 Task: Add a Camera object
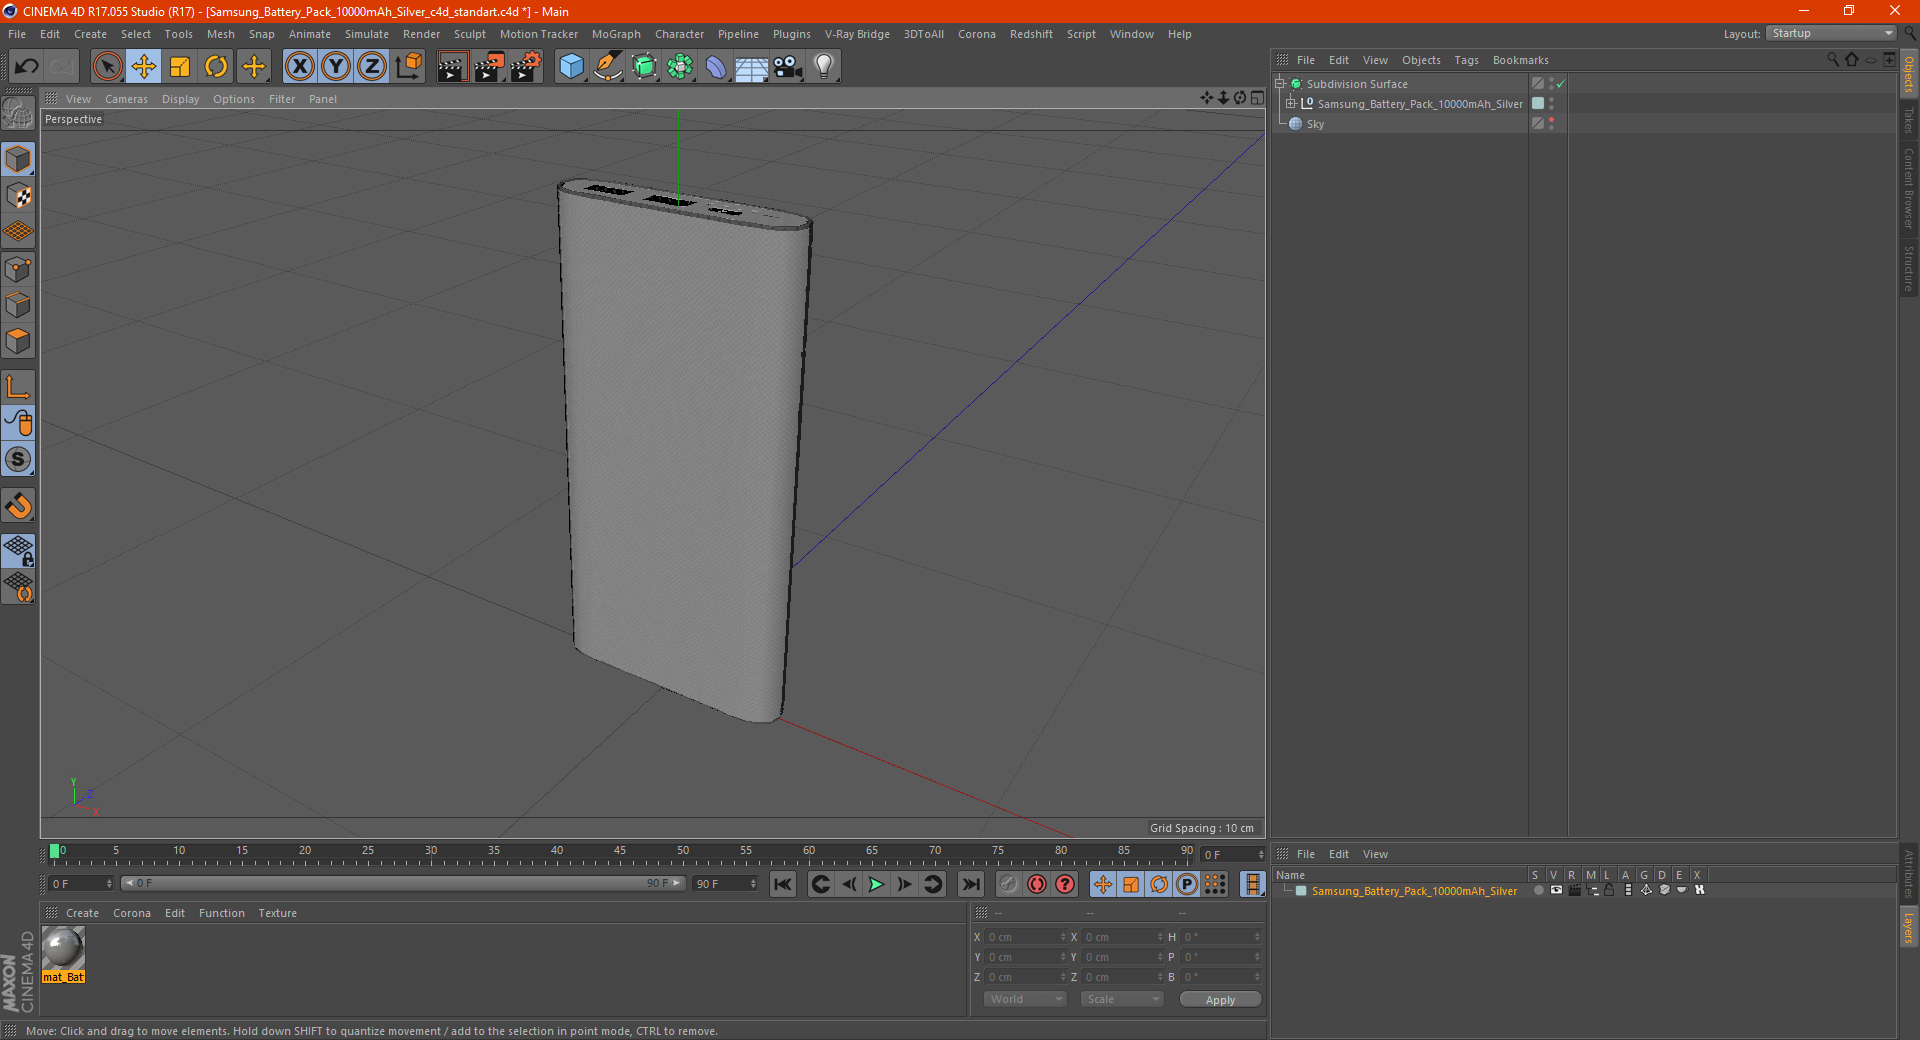[x=787, y=67]
